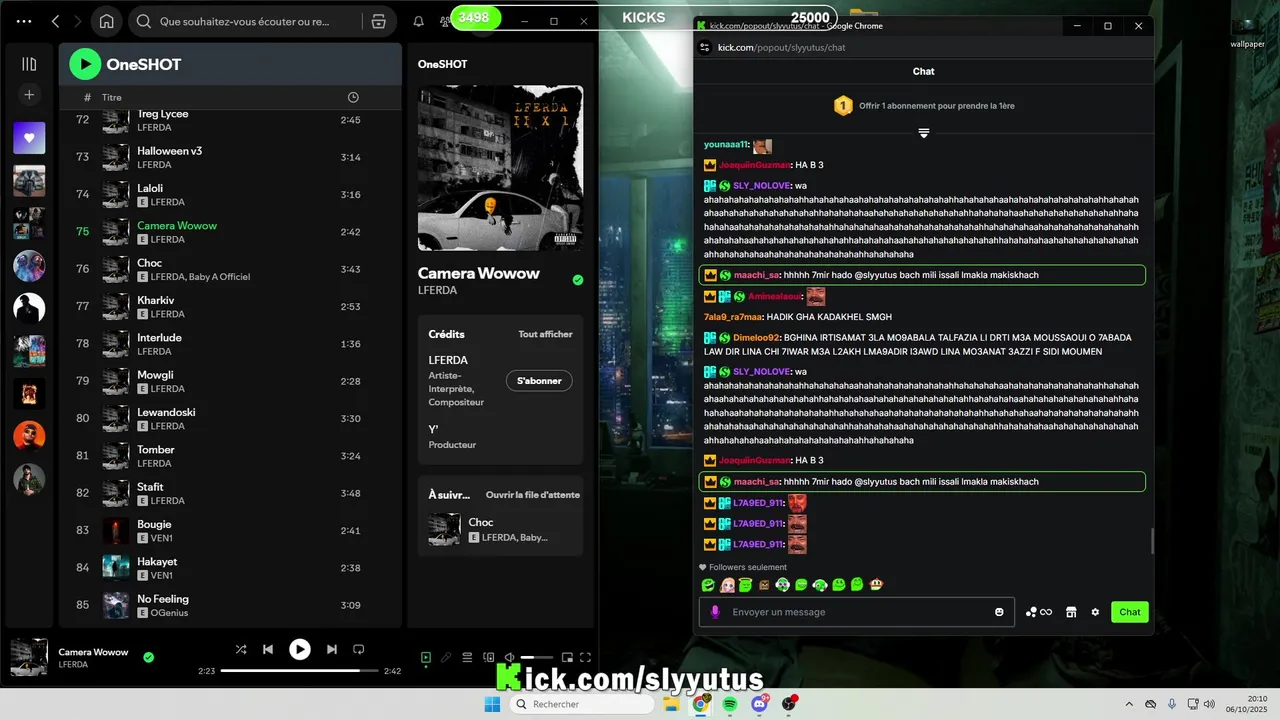Screen dimensions: 1280x720
Task: Click Tout afficher in Crédits
Action: point(545,334)
